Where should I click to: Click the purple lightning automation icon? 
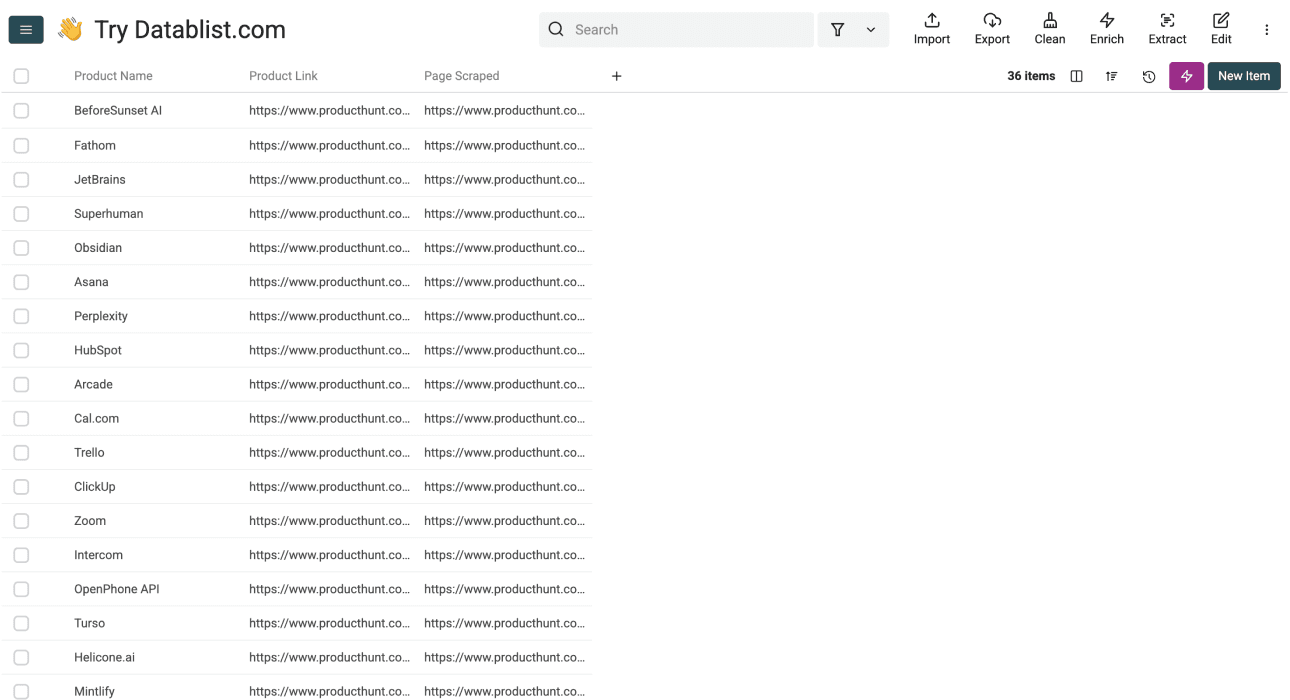(1186, 76)
